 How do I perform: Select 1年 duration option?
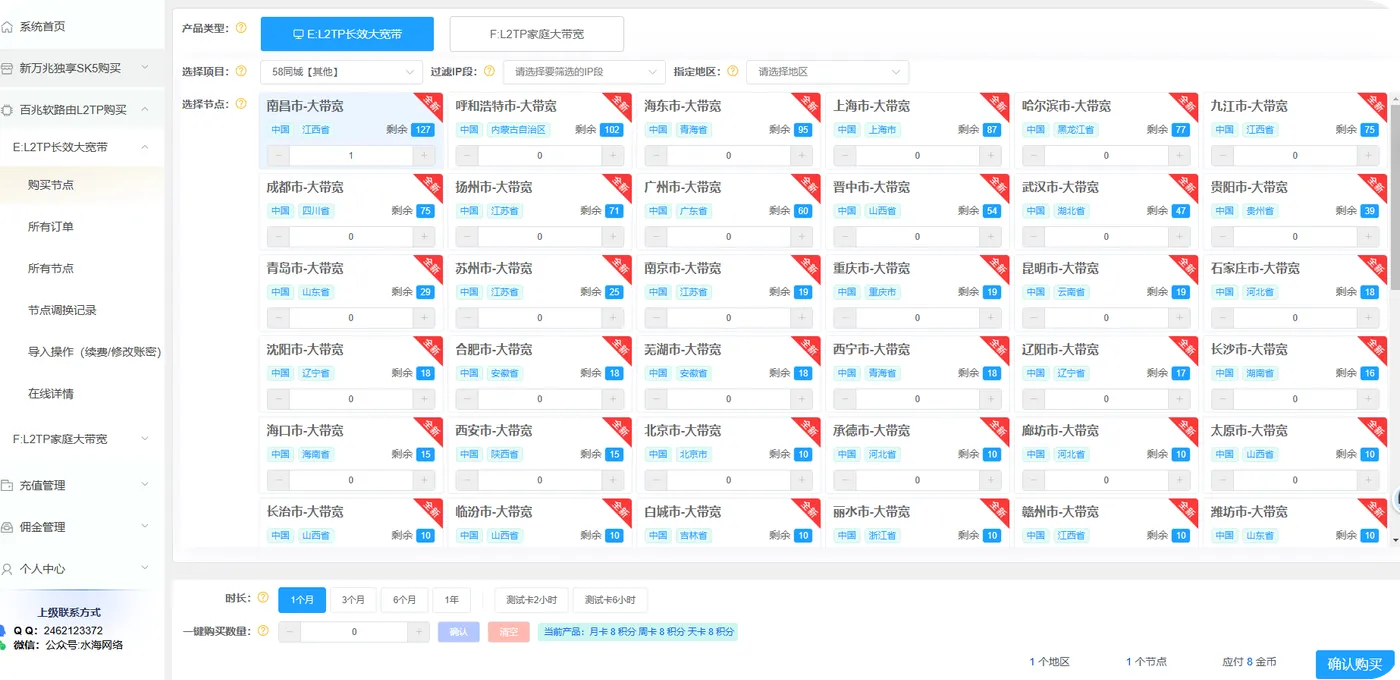(451, 600)
